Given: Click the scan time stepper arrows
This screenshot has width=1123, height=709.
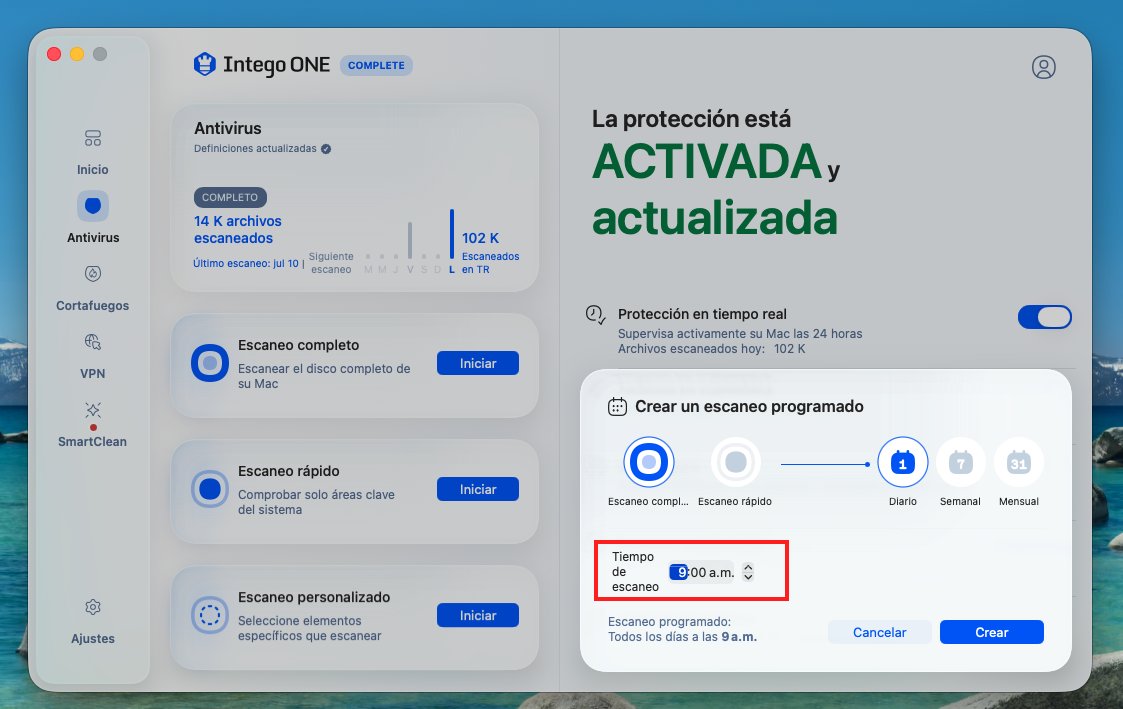Looking at the screenshot, I should click(748, 571).
